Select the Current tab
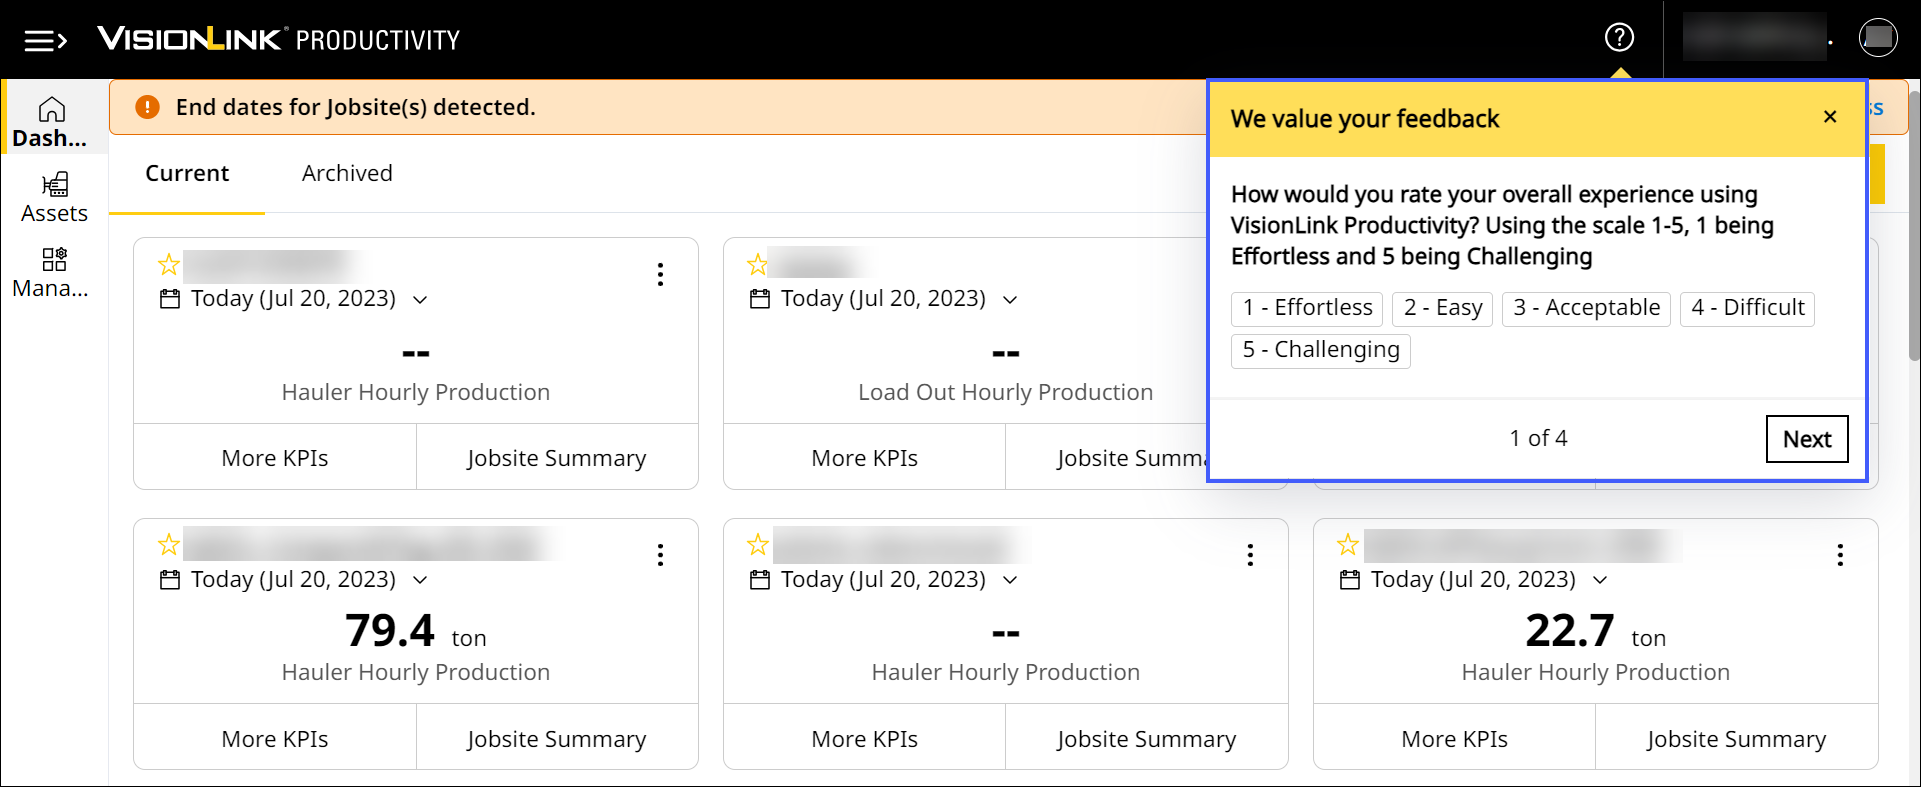This screenshot has width=1921, height=787. [x=187, y=173]
